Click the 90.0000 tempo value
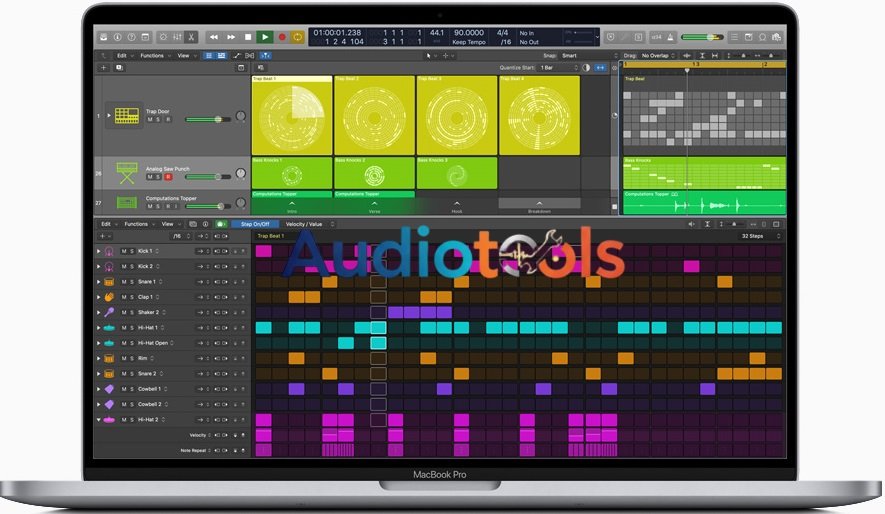This screenshot has width=885, height=514. pos(468,33)
